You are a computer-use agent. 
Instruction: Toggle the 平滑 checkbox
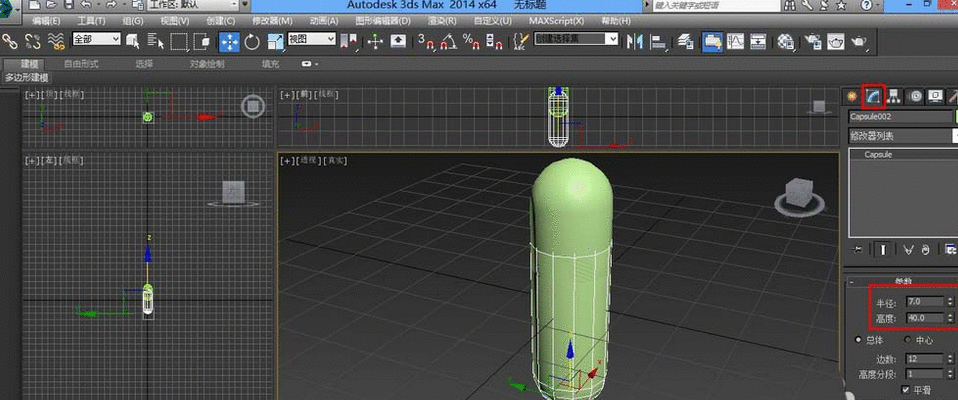[x=906, y=388]
